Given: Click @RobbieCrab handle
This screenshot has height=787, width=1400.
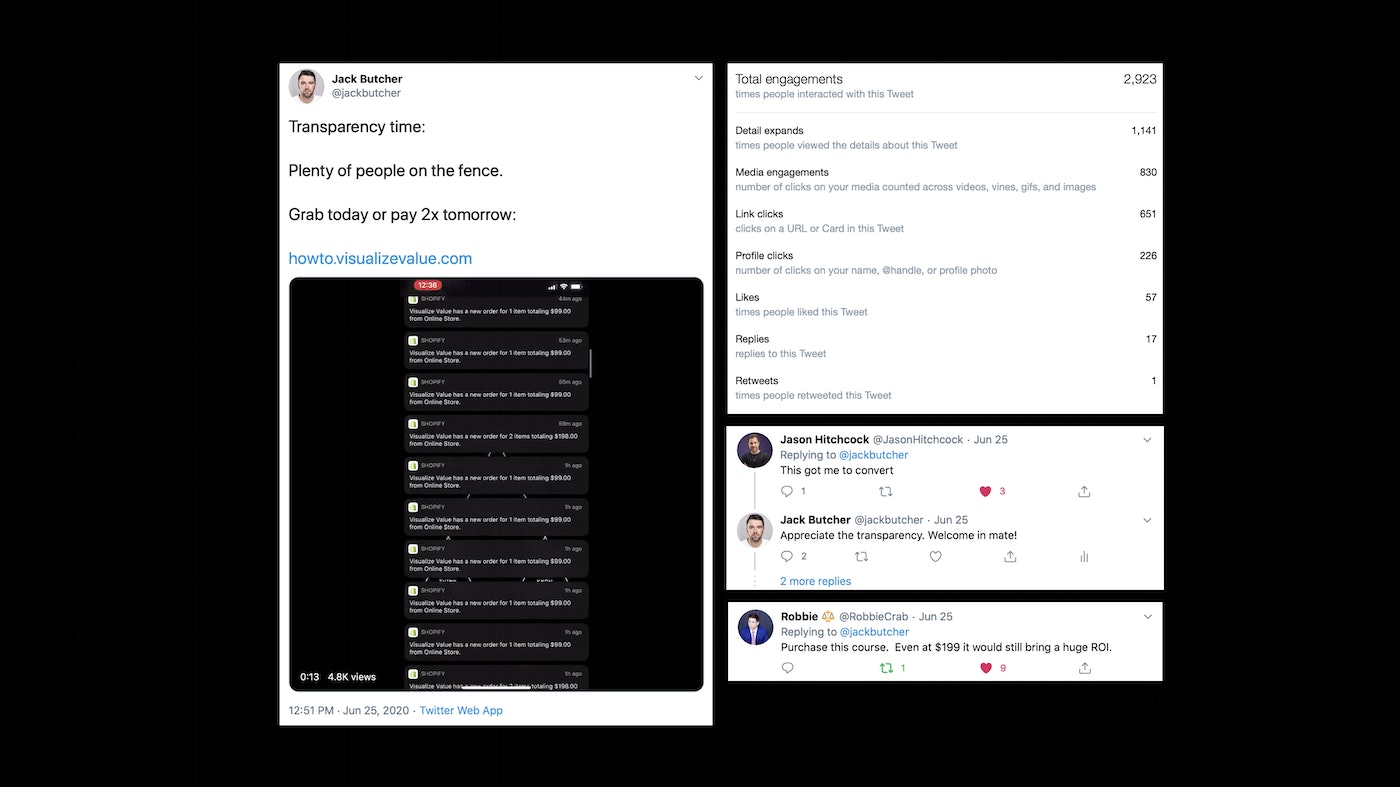Looking at the screenshot, I should (873, 617).
